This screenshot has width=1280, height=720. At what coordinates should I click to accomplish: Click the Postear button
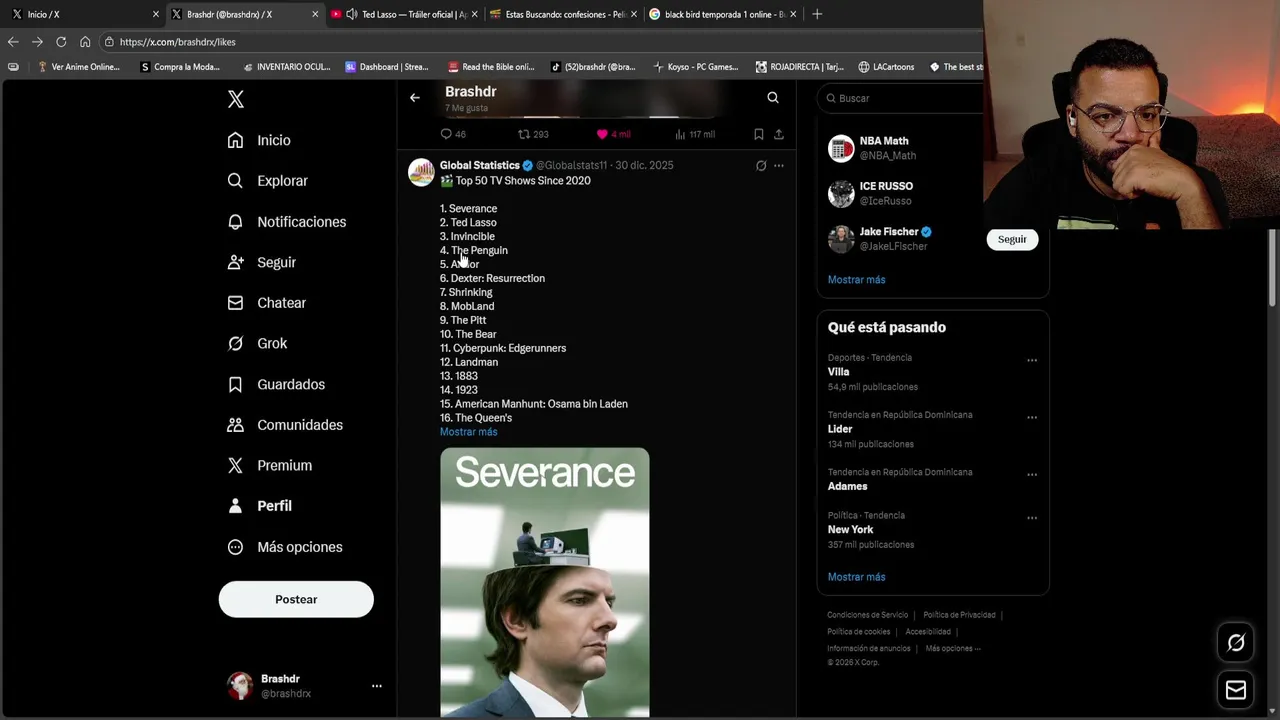pyautogui.click(x=296, y=599)
